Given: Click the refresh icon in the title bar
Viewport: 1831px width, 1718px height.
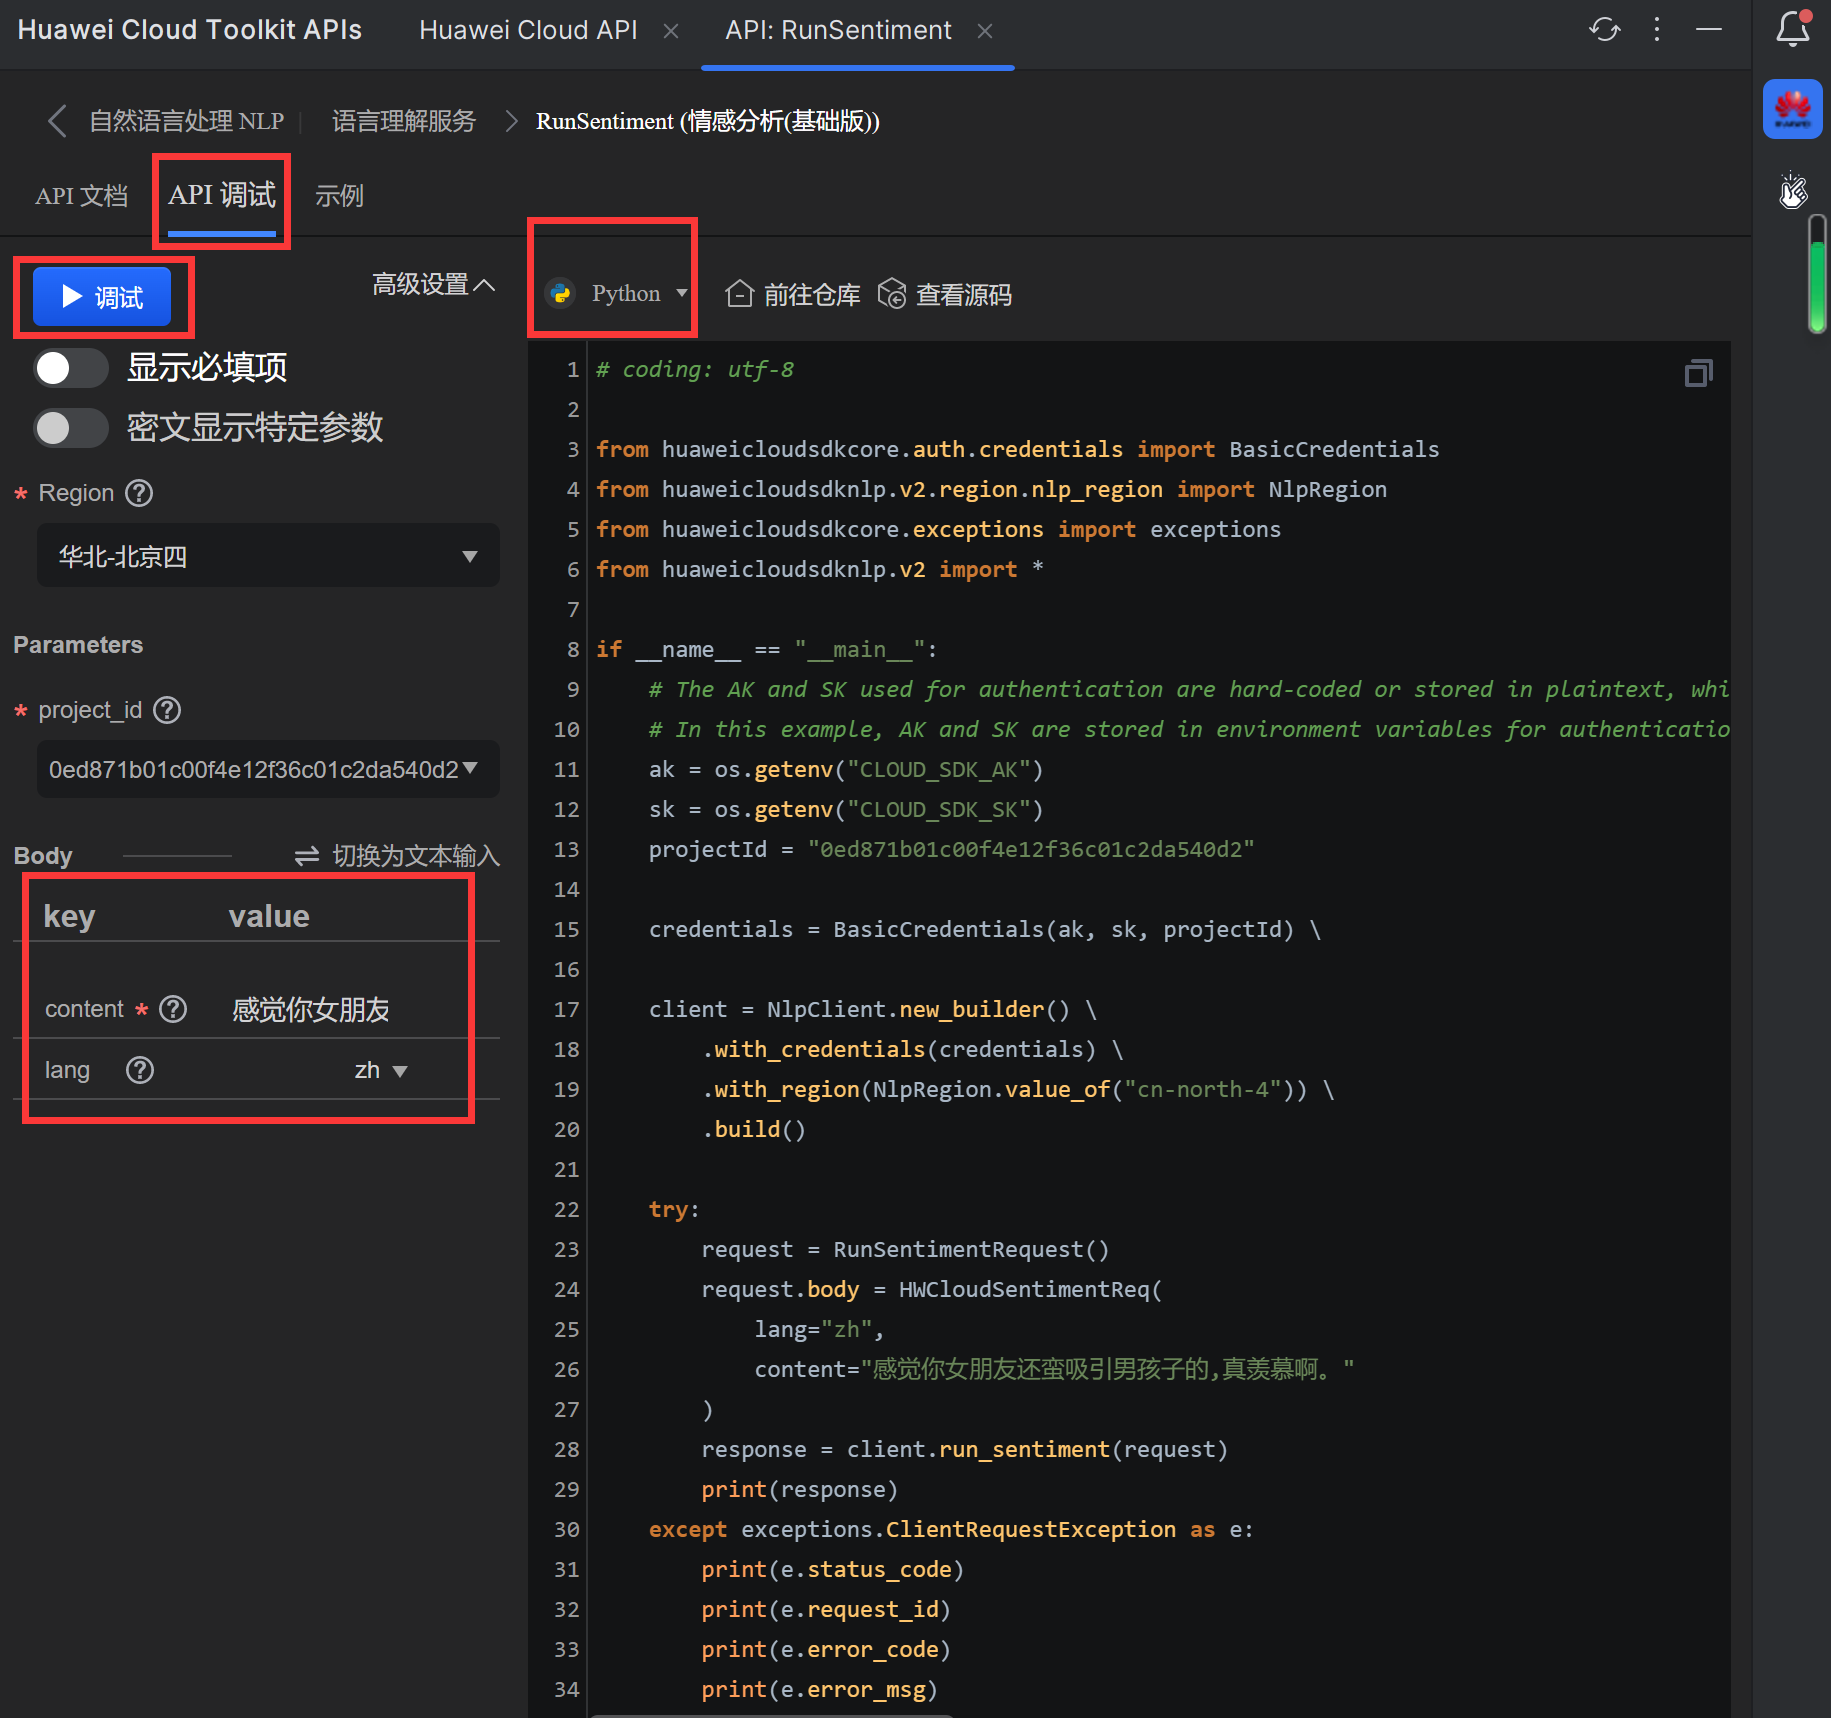Looking at the screenshot, I should click(x=1604, y=30).
